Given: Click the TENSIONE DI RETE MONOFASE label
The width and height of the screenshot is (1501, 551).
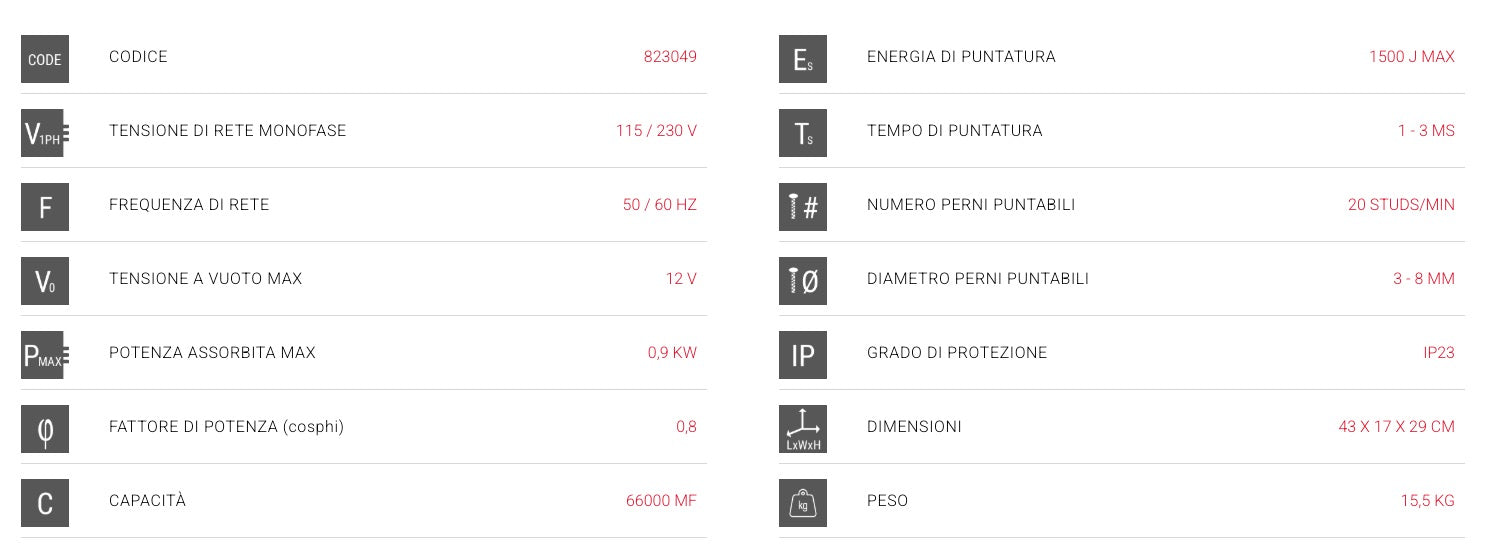Looking at the screenshot, I should [x=227, y=131].
